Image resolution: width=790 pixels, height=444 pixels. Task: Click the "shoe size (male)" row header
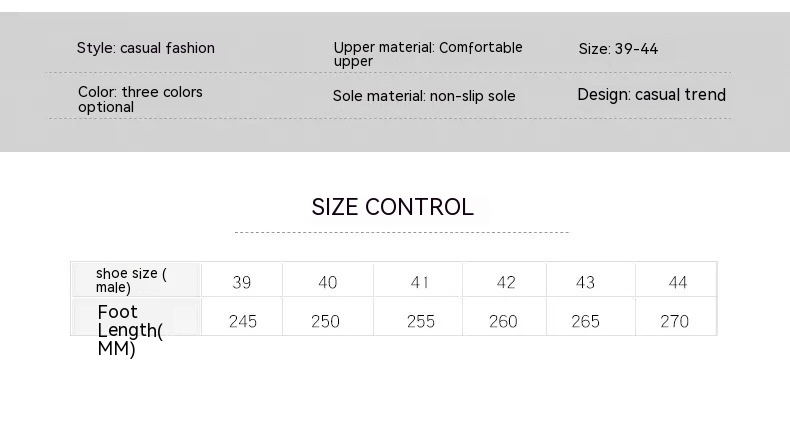tap(131, 280)
